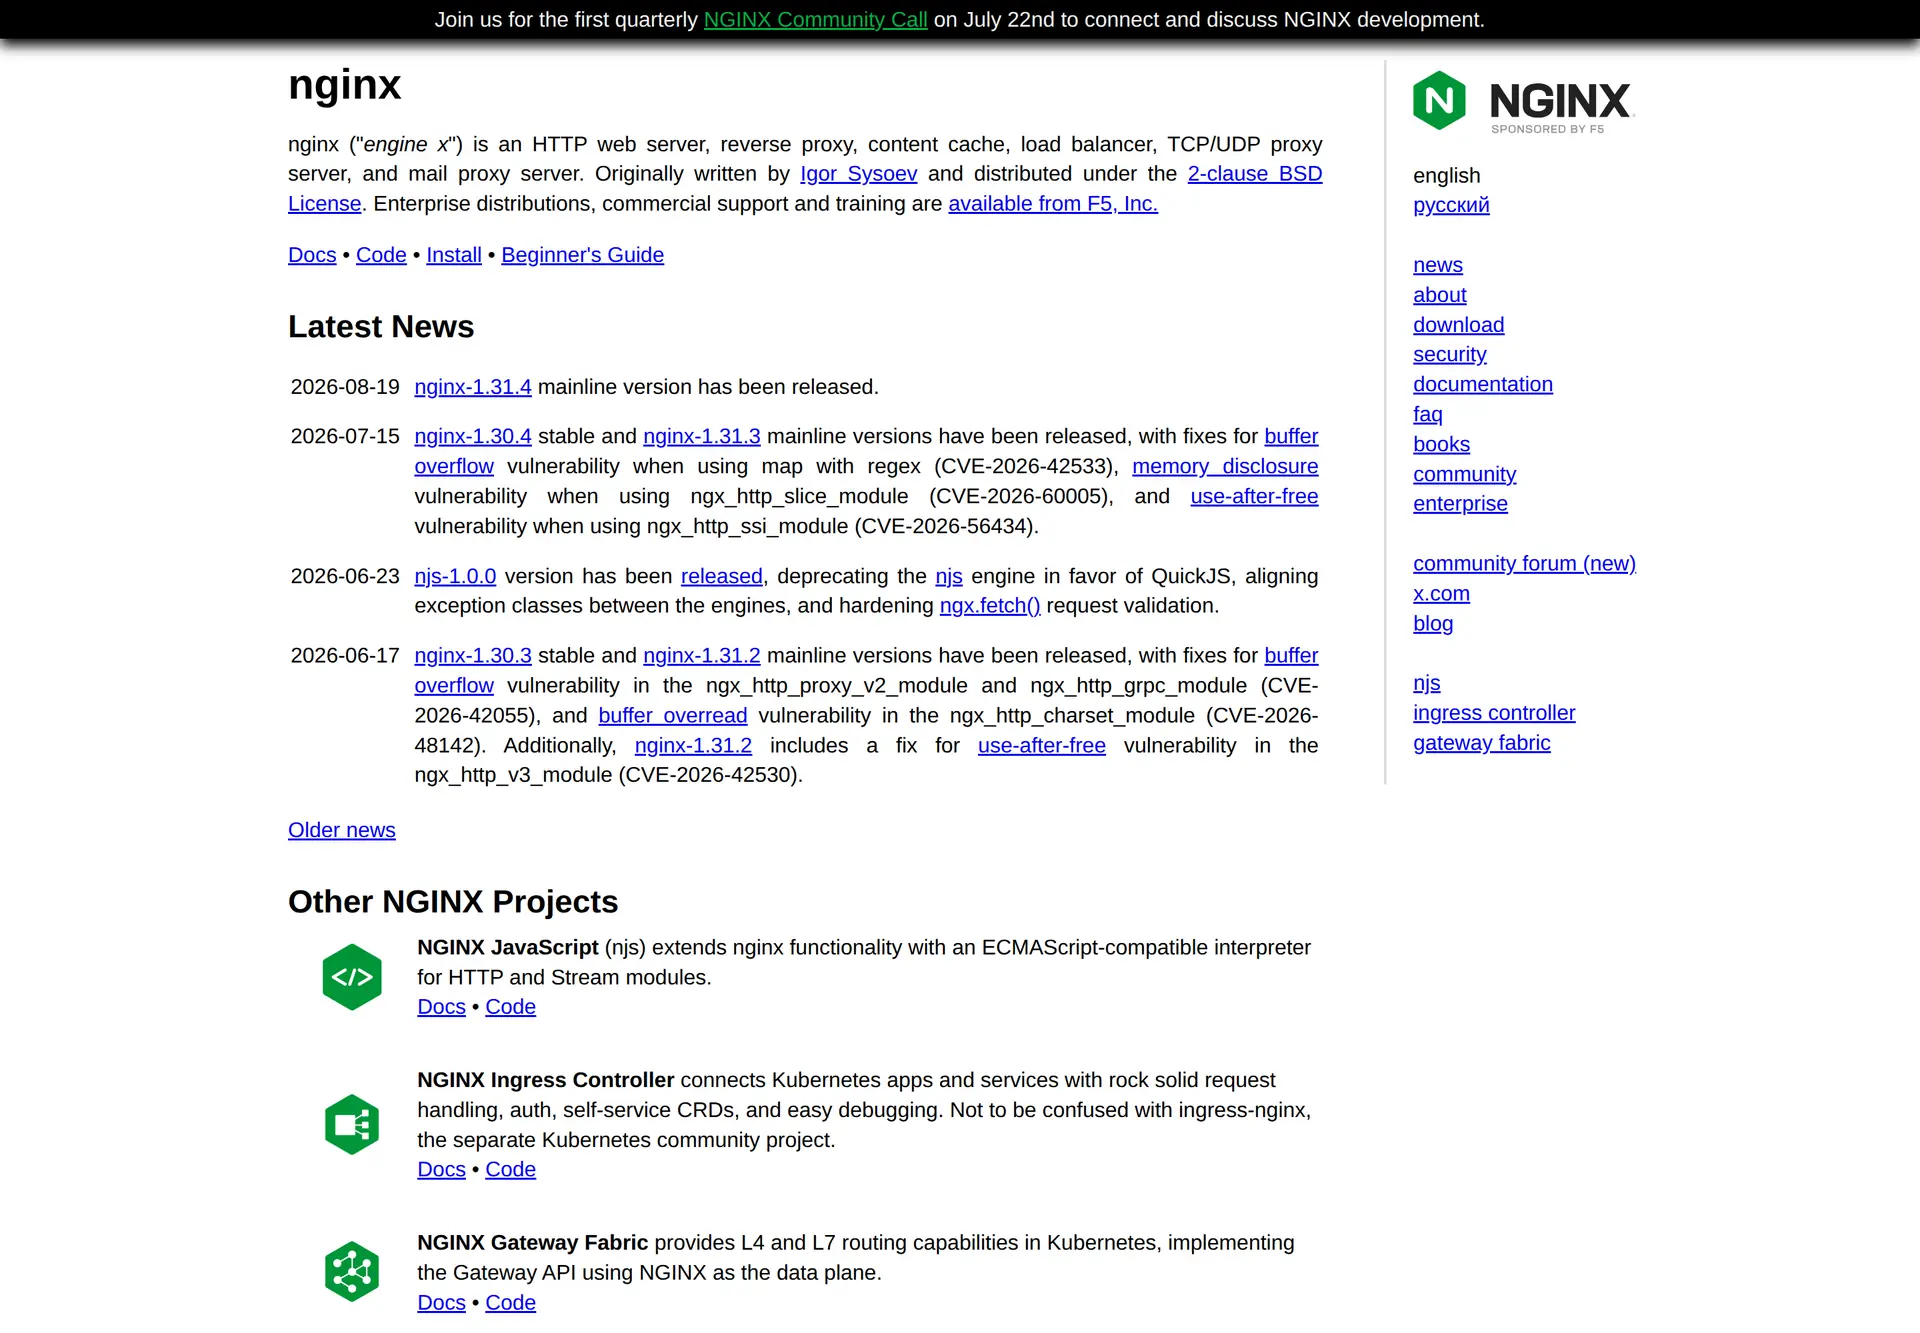The height and width of the screenshot is (1333, 1920).
Task: Open Code for NGINX Ingress Controller
Action: [510, 1169]
